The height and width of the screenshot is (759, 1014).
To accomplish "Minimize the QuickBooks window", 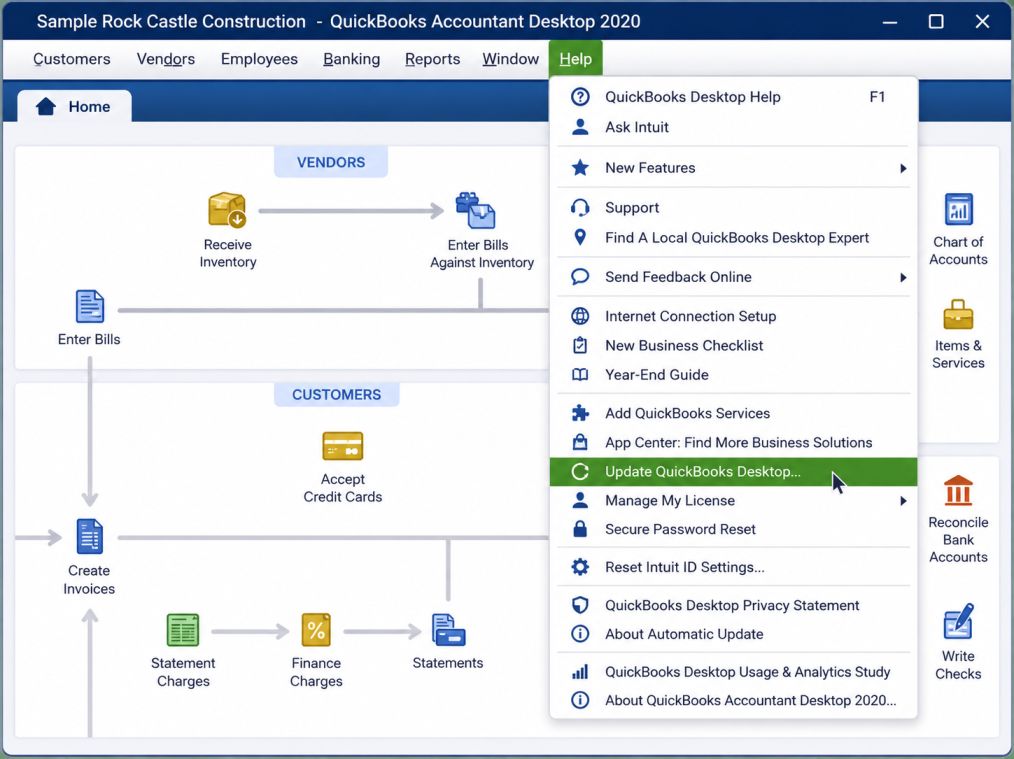I will 890,21.
